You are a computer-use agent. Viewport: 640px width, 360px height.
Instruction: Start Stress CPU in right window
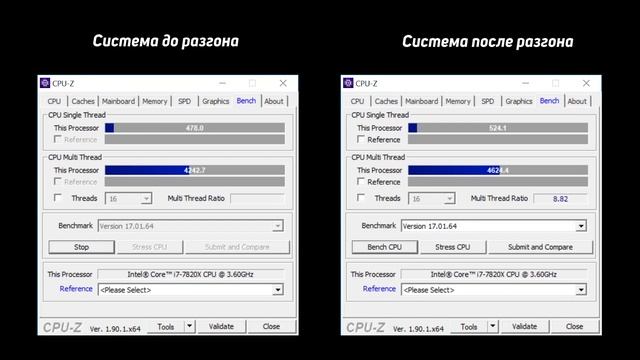pos(453,247)
